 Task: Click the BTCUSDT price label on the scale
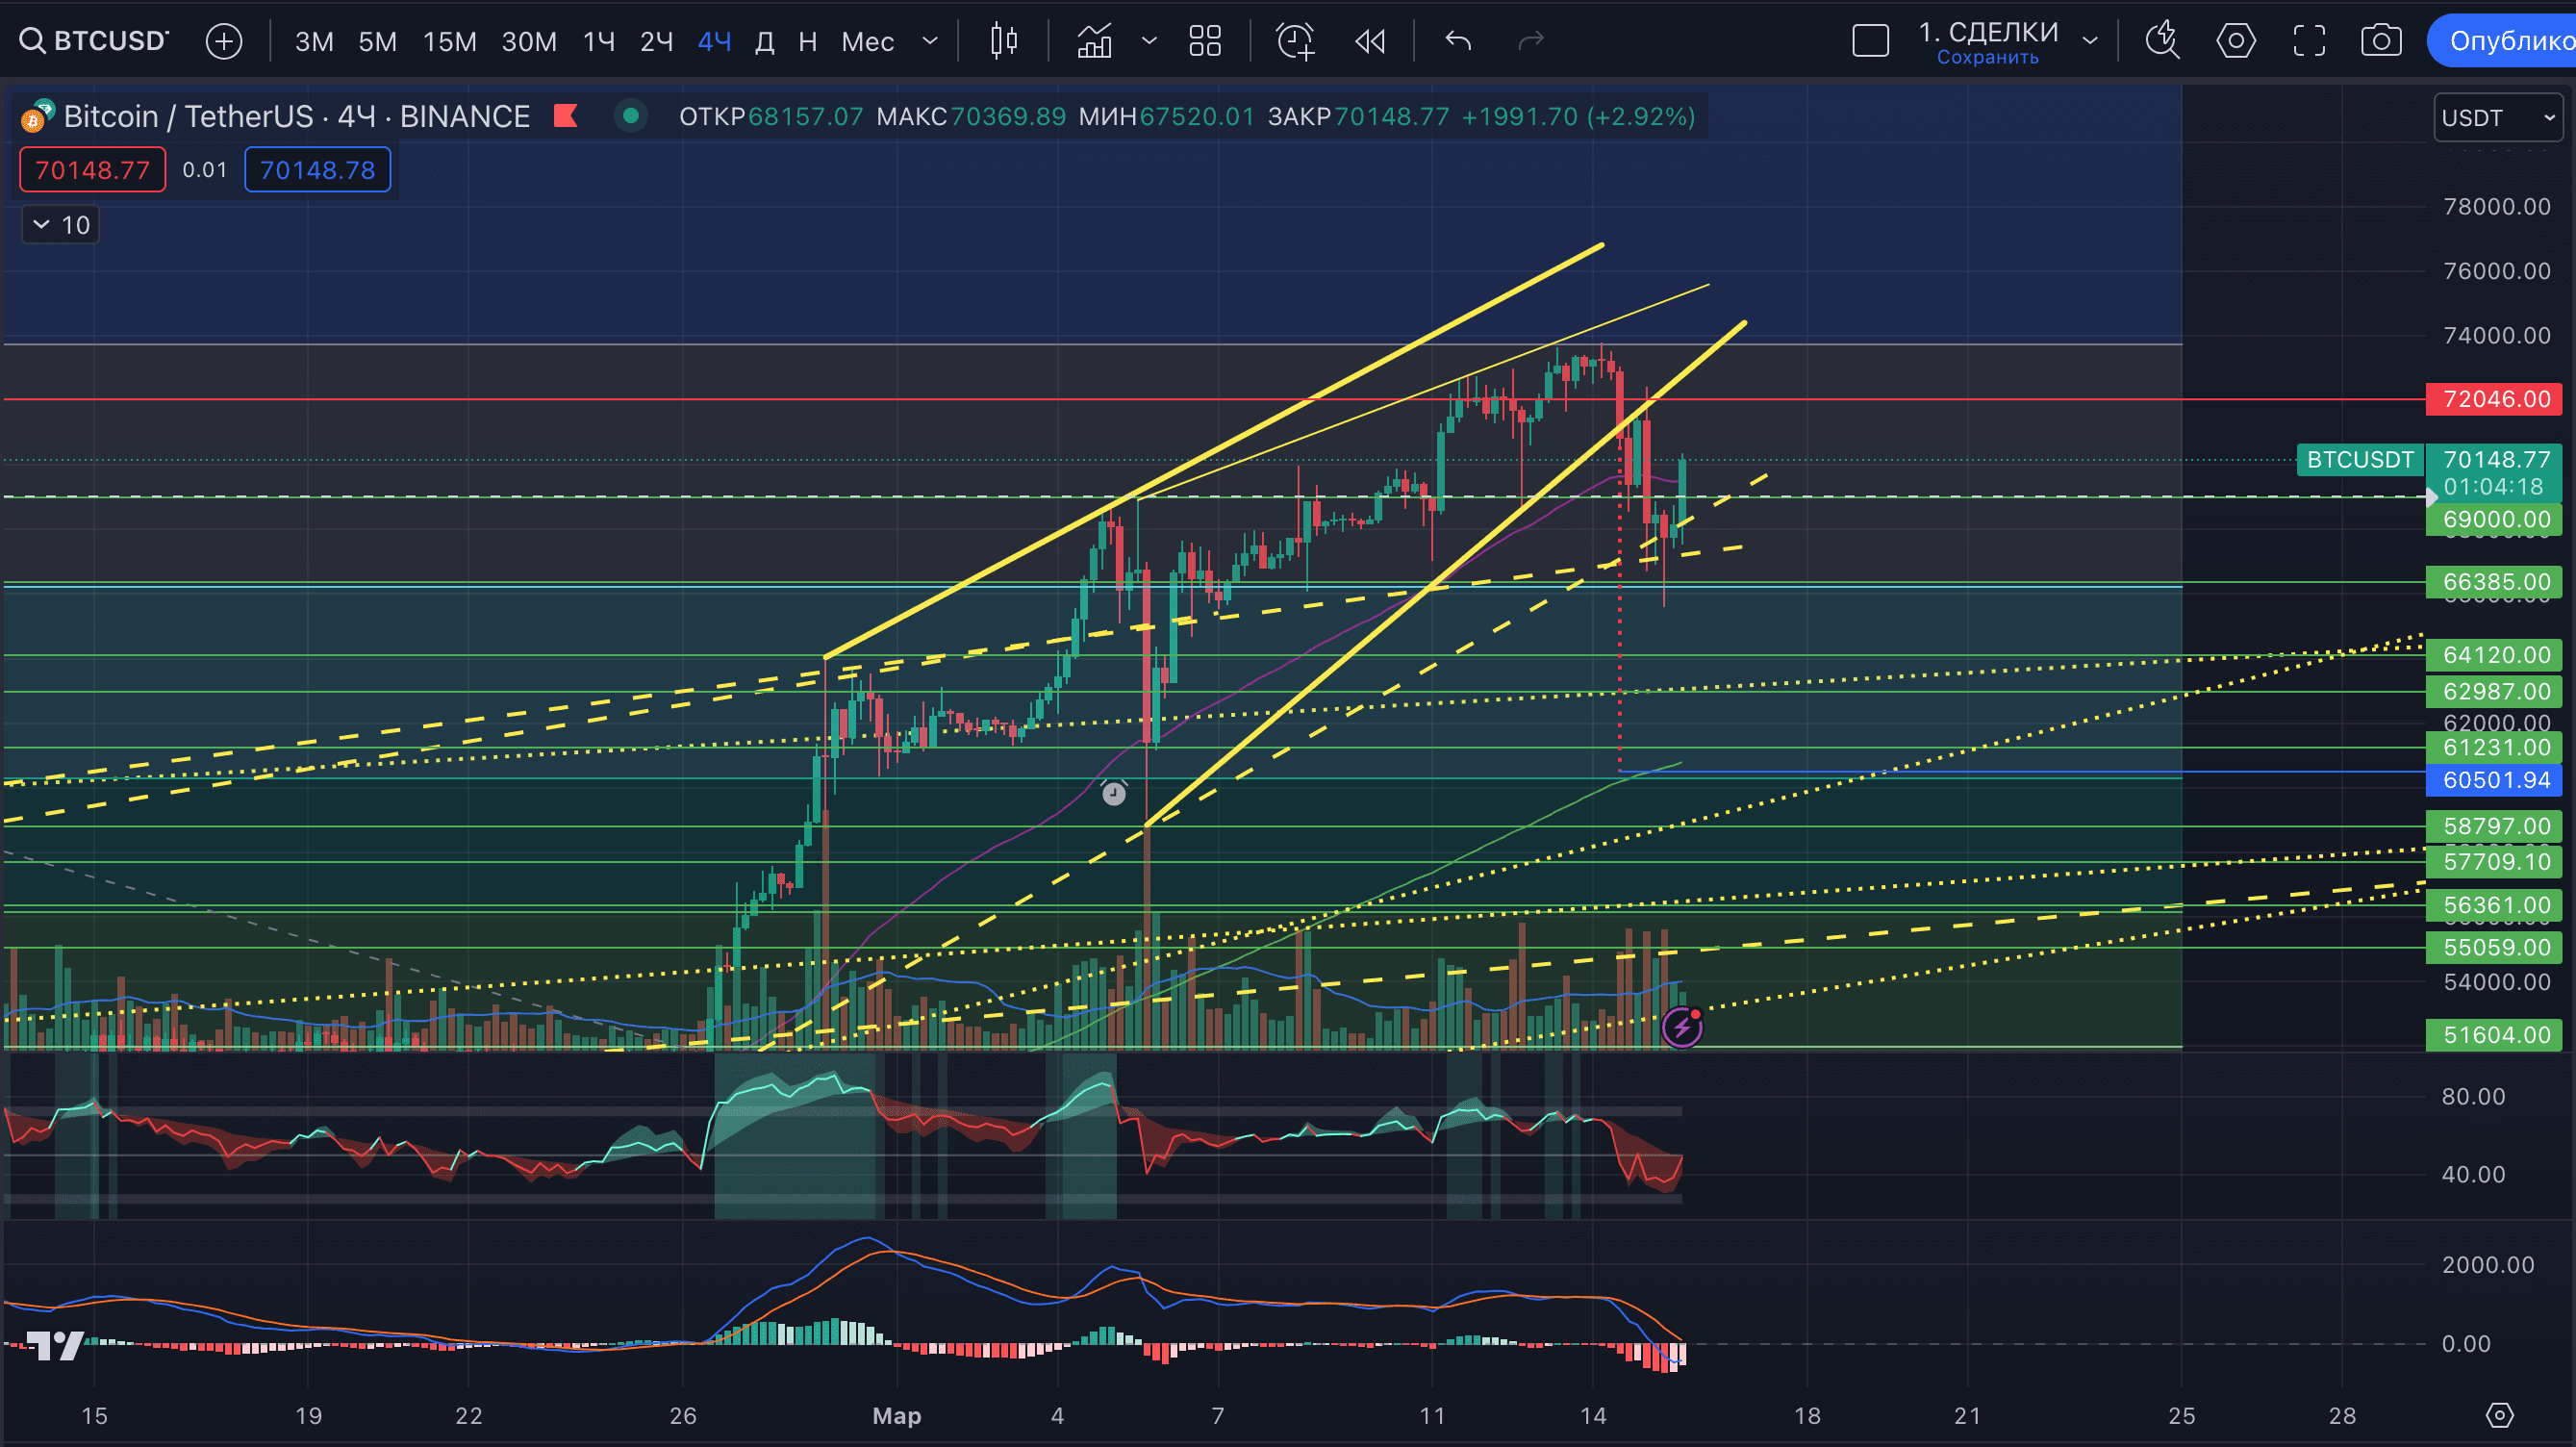[x=2360, y=460]
